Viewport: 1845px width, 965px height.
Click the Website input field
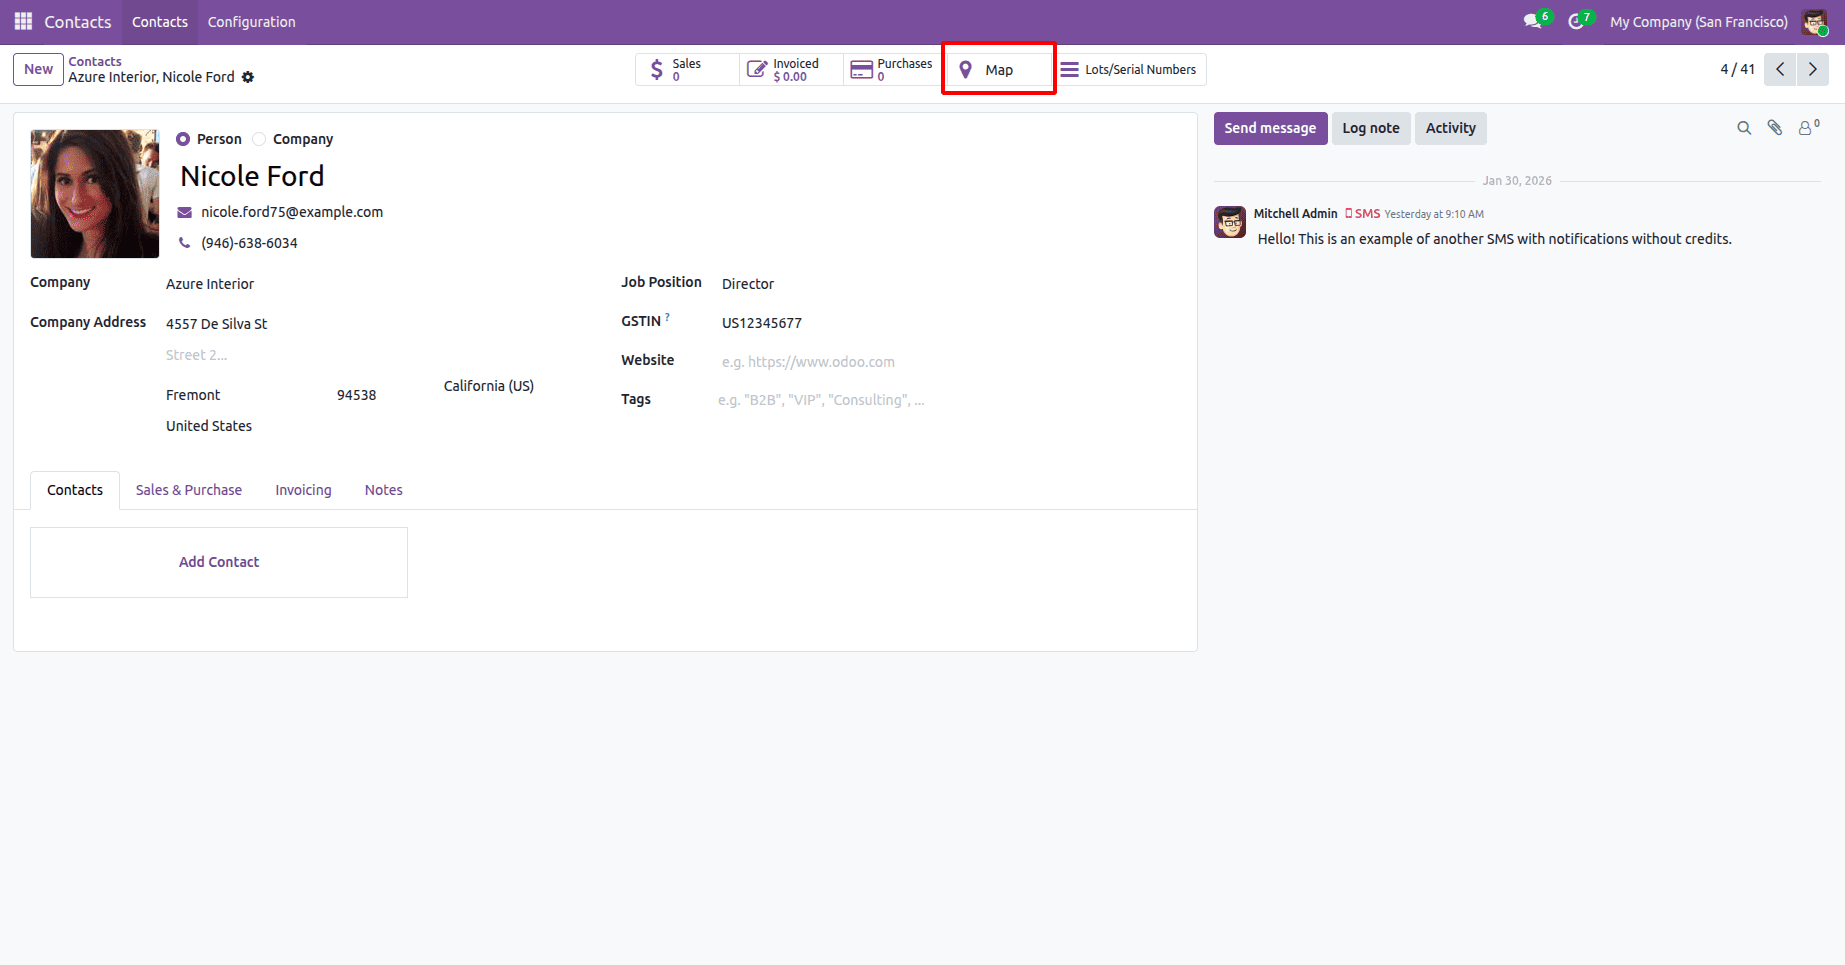tap(808, 361)
